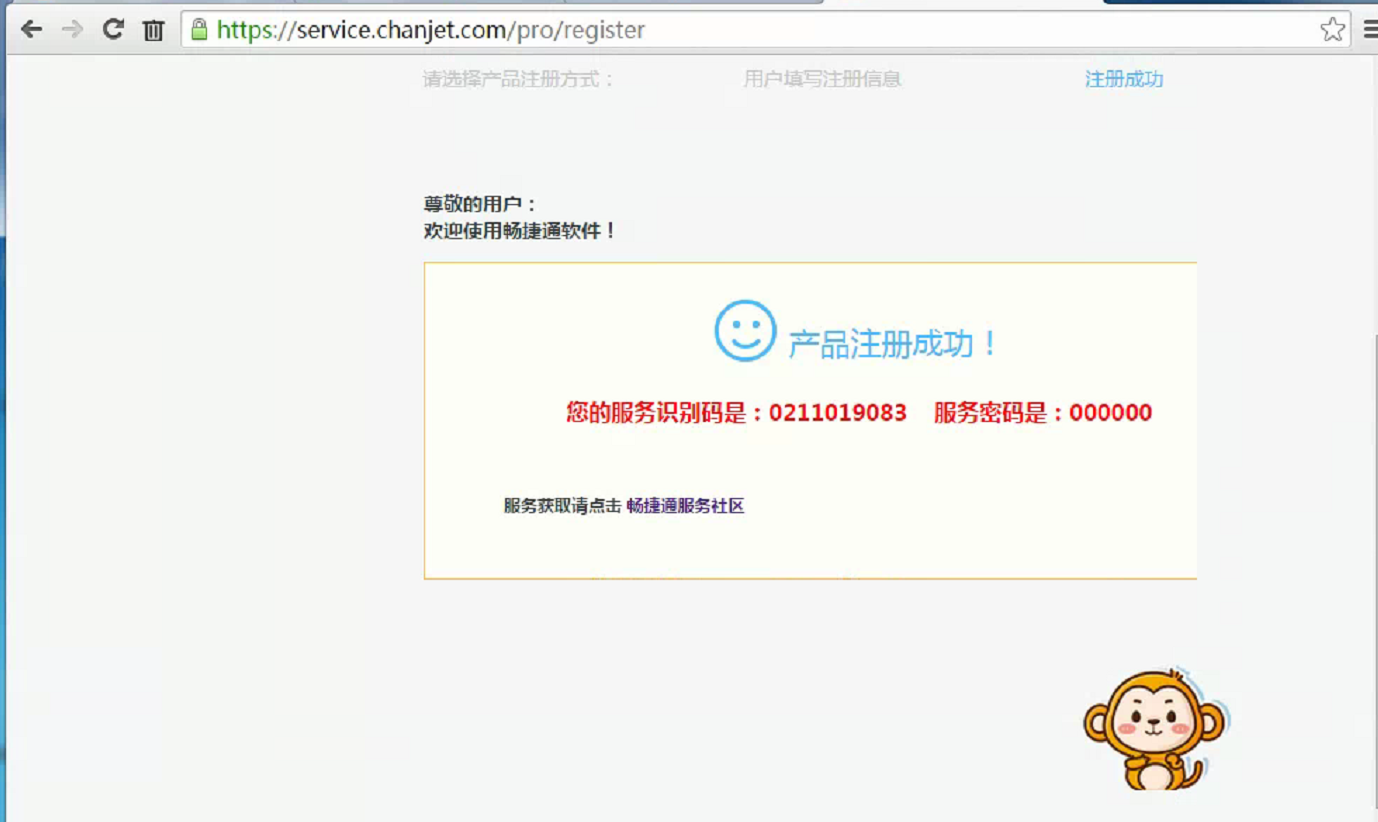
Task: Click the 产品注册成功！ heading text
Action: 893,344
